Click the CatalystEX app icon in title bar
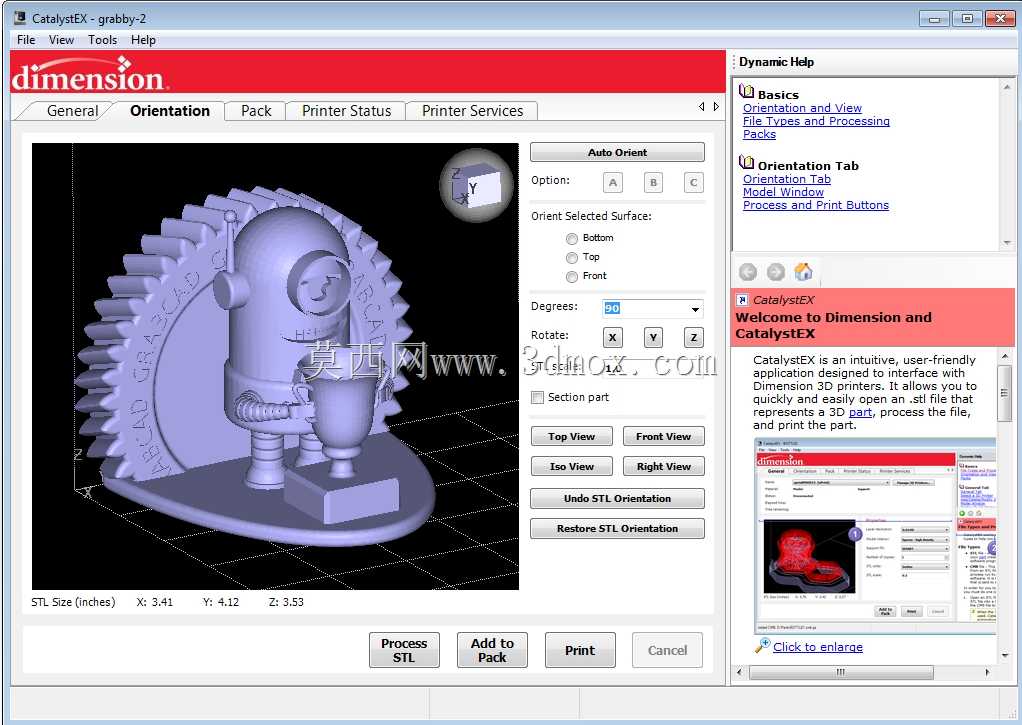The image size is (1022, 725). pyautogui.click(x=20, y=18)
